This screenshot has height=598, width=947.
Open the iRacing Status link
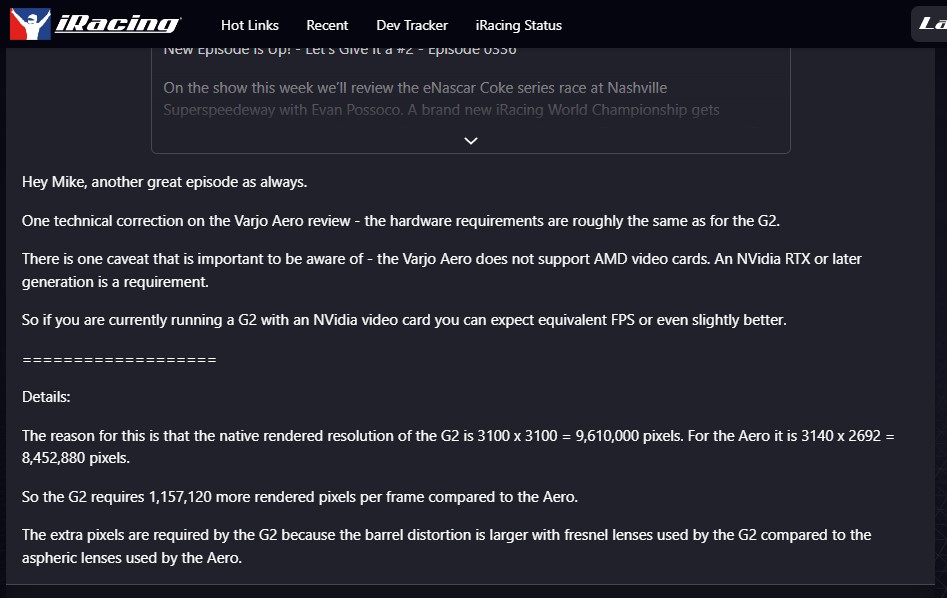[x=518, y=25]
